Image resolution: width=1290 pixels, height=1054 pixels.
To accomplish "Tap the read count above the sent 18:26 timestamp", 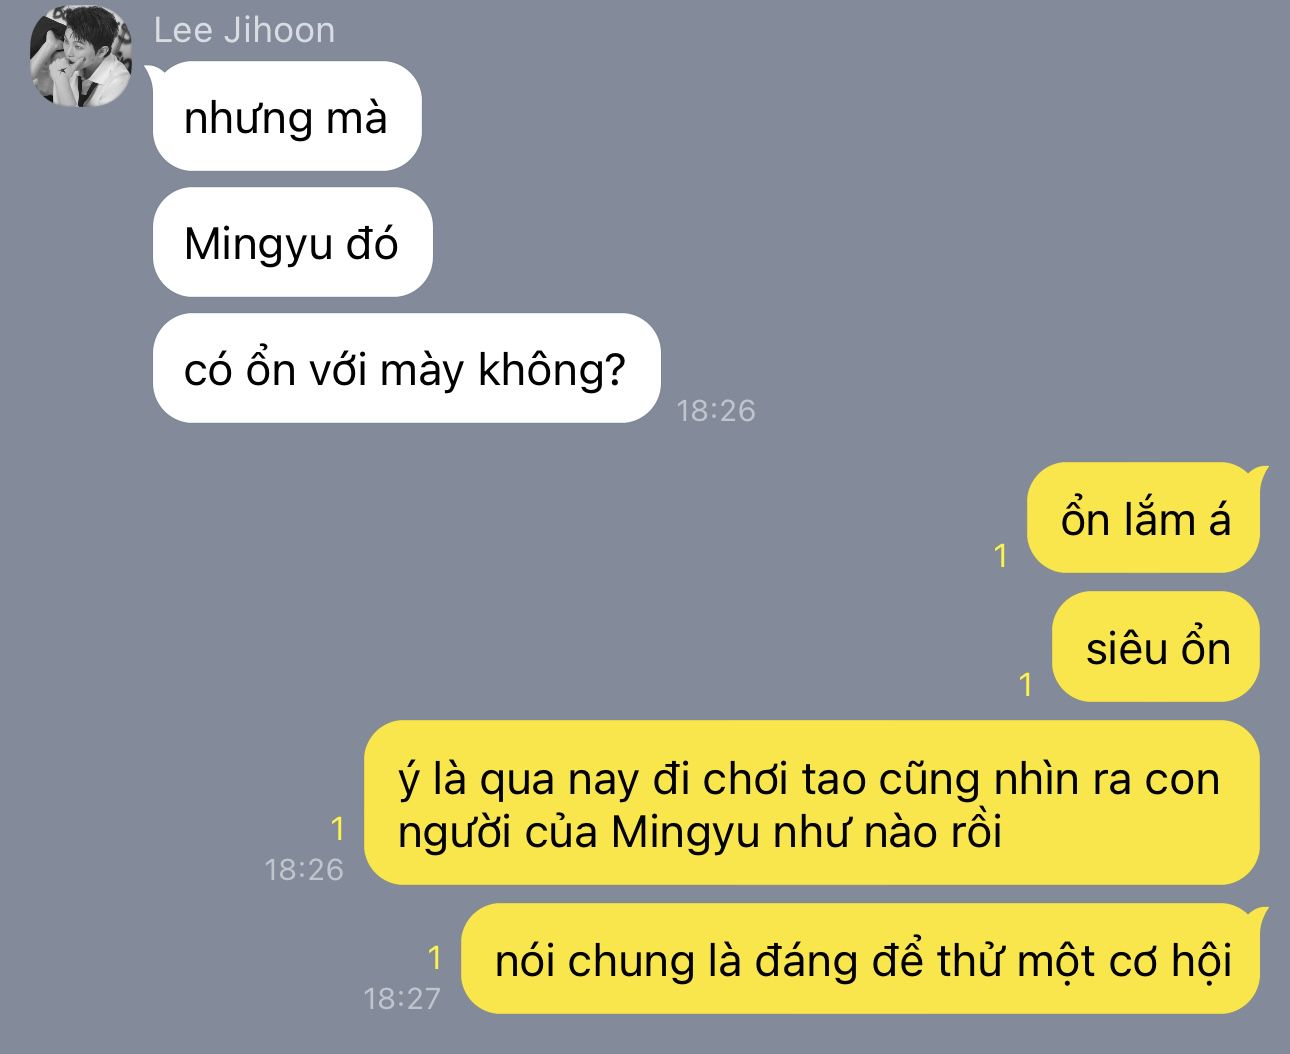I will coord(337,829).
